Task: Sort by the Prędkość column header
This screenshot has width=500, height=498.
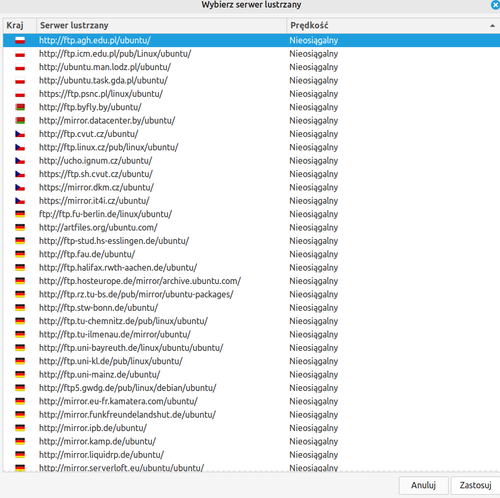Action: [393, 25]
